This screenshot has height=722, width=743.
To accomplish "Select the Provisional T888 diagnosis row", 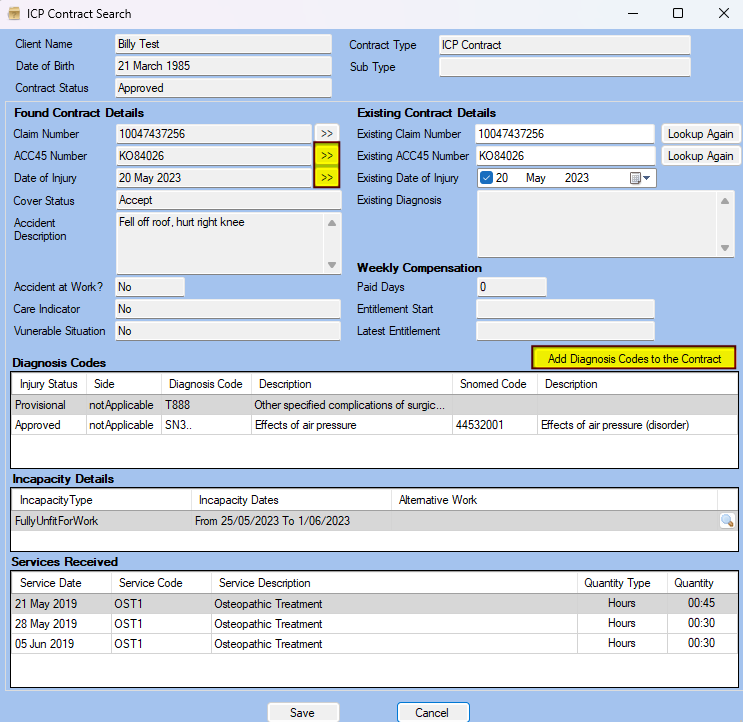I will click(374, 405).
